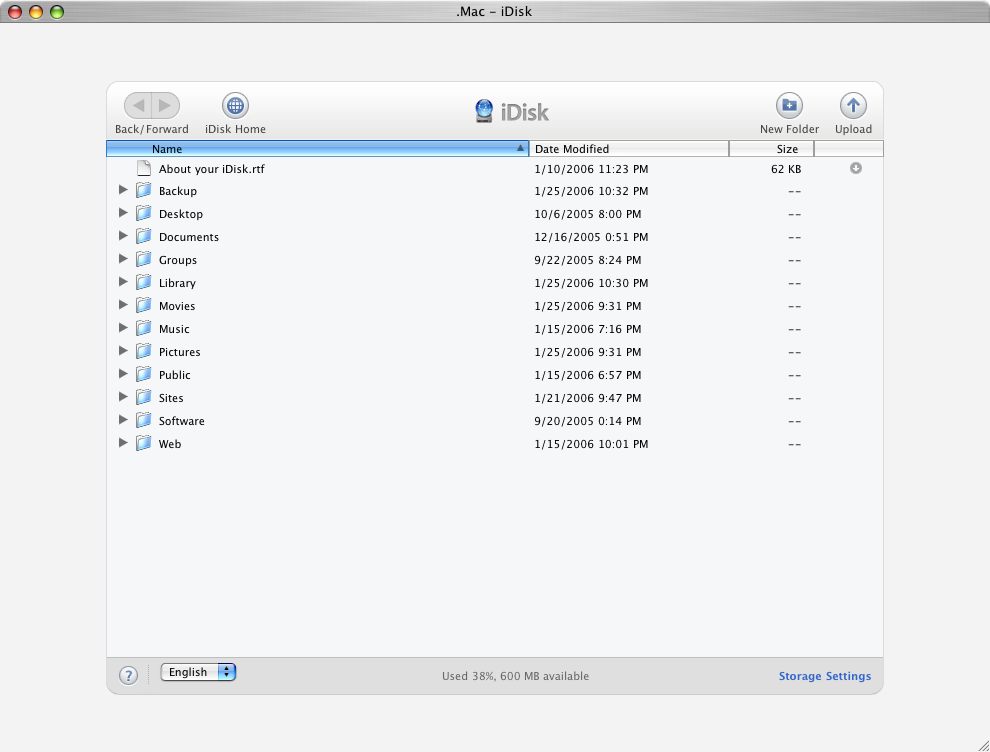Click the Software folder icon
Image resolution: width=990 pixels, height=752 pixels.
click(144, 420)
